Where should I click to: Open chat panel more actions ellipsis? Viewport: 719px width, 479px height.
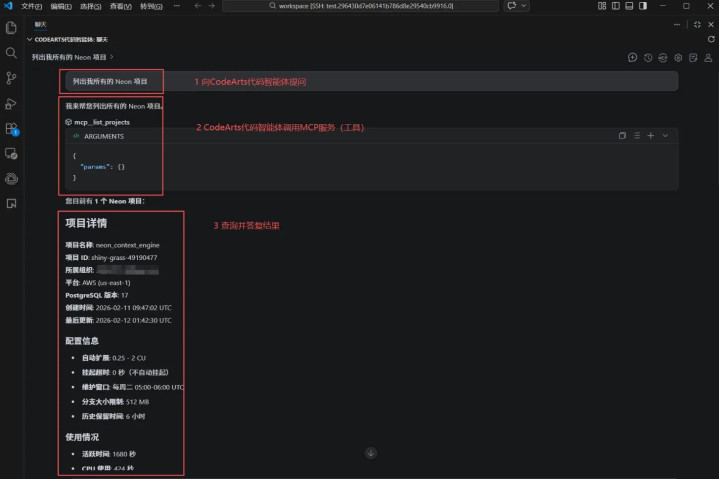coord(677,25)
